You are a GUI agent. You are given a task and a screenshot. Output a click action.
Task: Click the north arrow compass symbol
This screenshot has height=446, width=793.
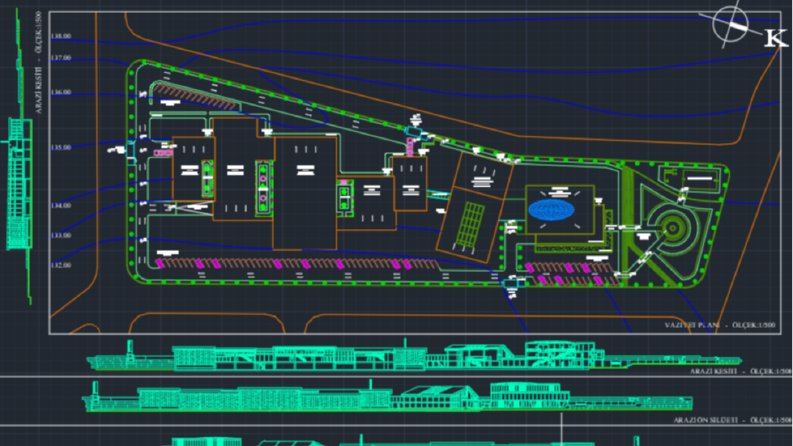pos(731,25)
